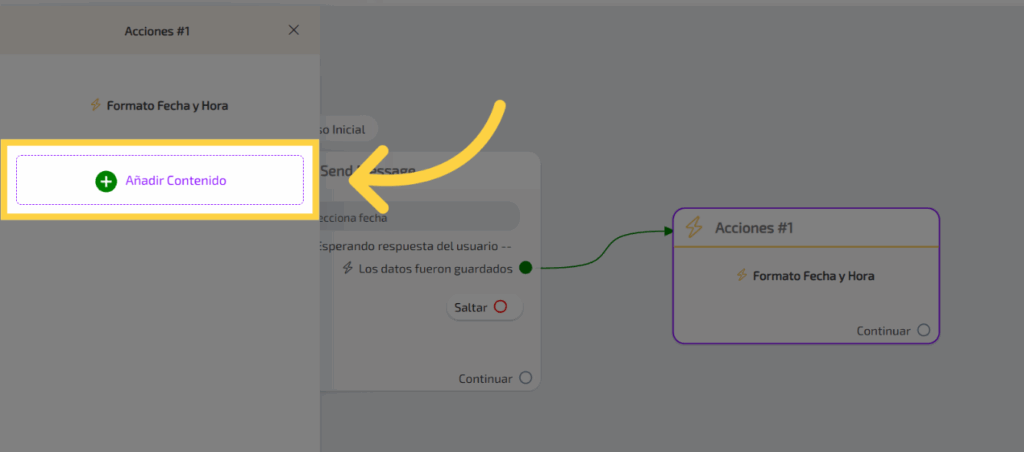The image size is (1024, 452).
Task: Click green connector dot after Los datos fueron guardados
Action: (525, 267)
